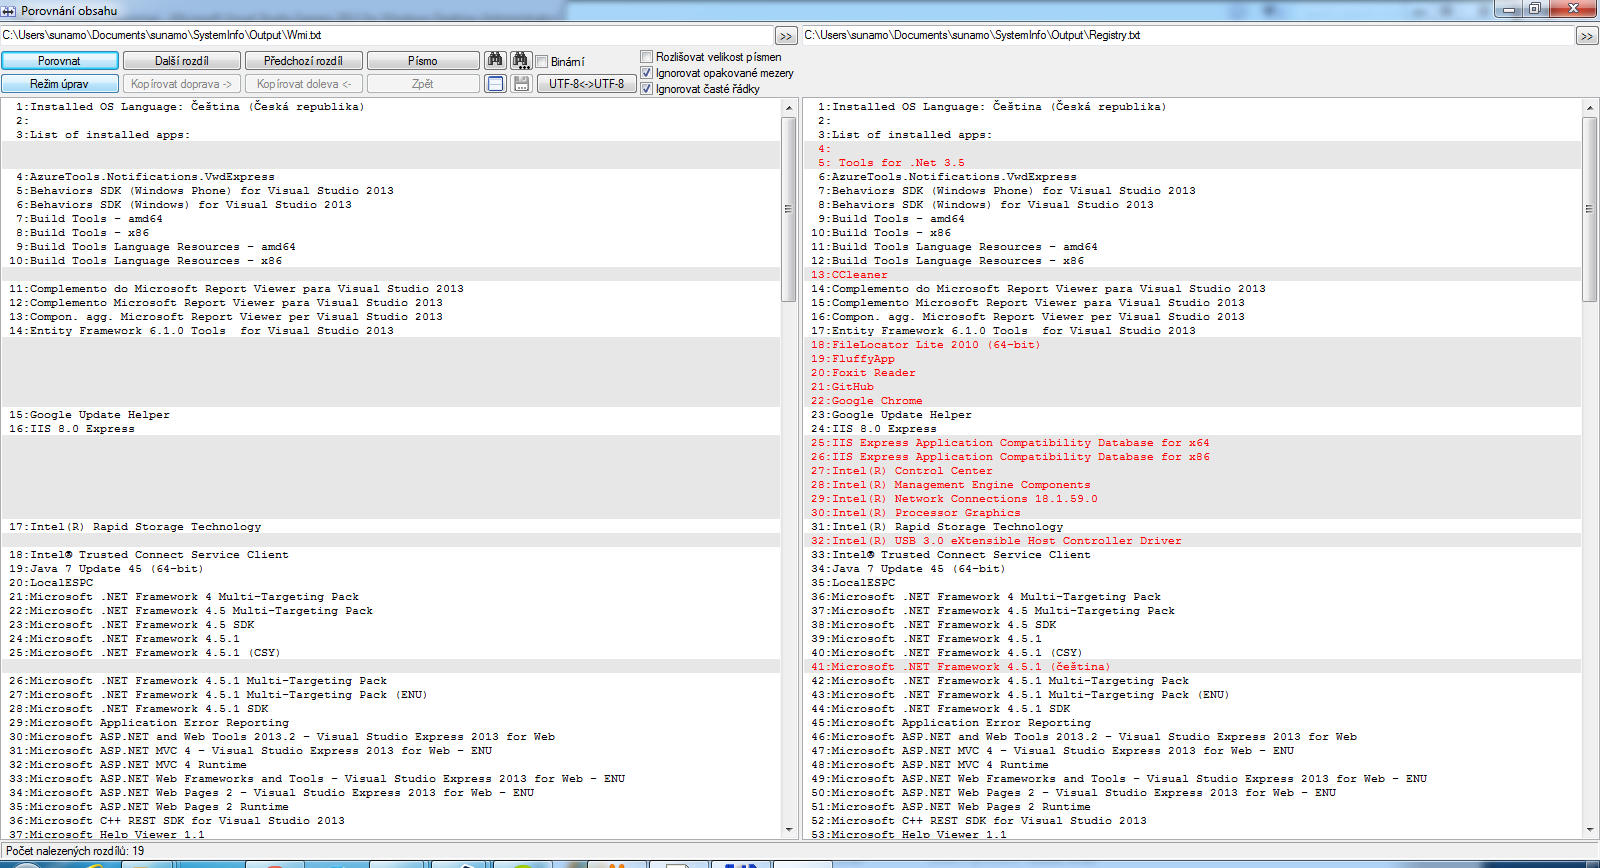The height and width of the screenshot is (868, 1600).
Task: Click Kopírovat doleva <- button
Action: 304,84
